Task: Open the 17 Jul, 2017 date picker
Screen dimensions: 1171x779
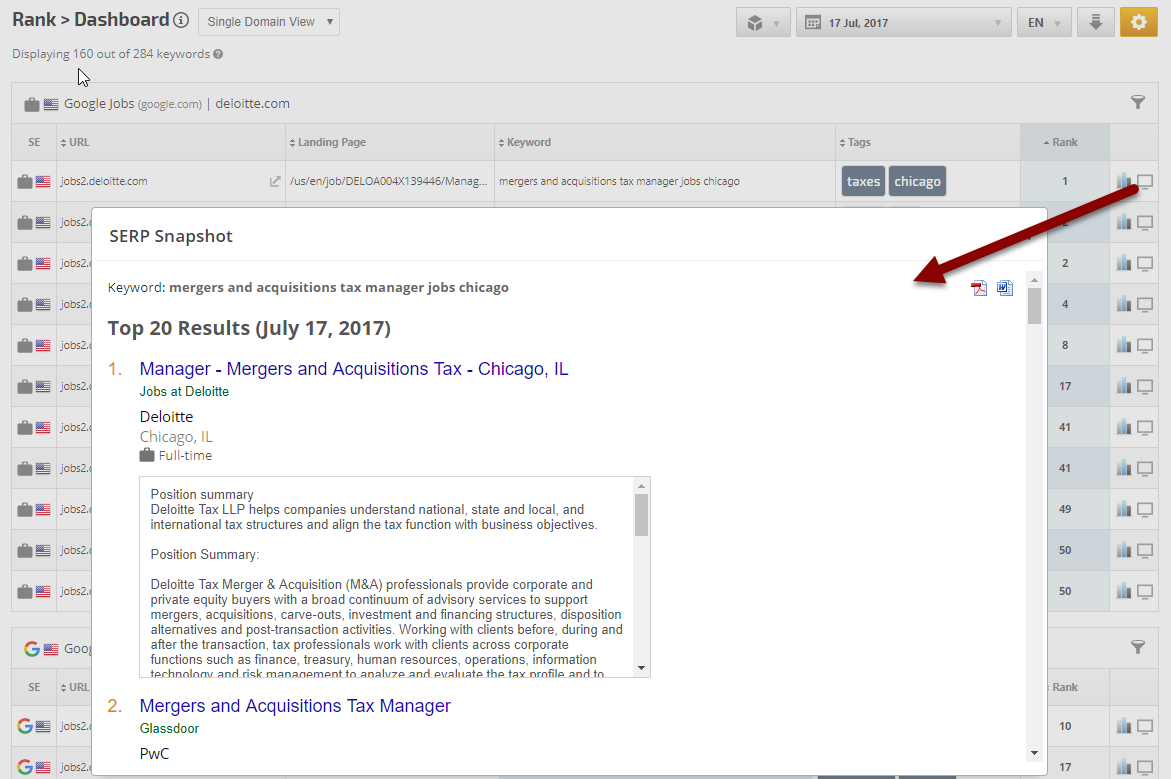Action: click(x=904, y=22)
